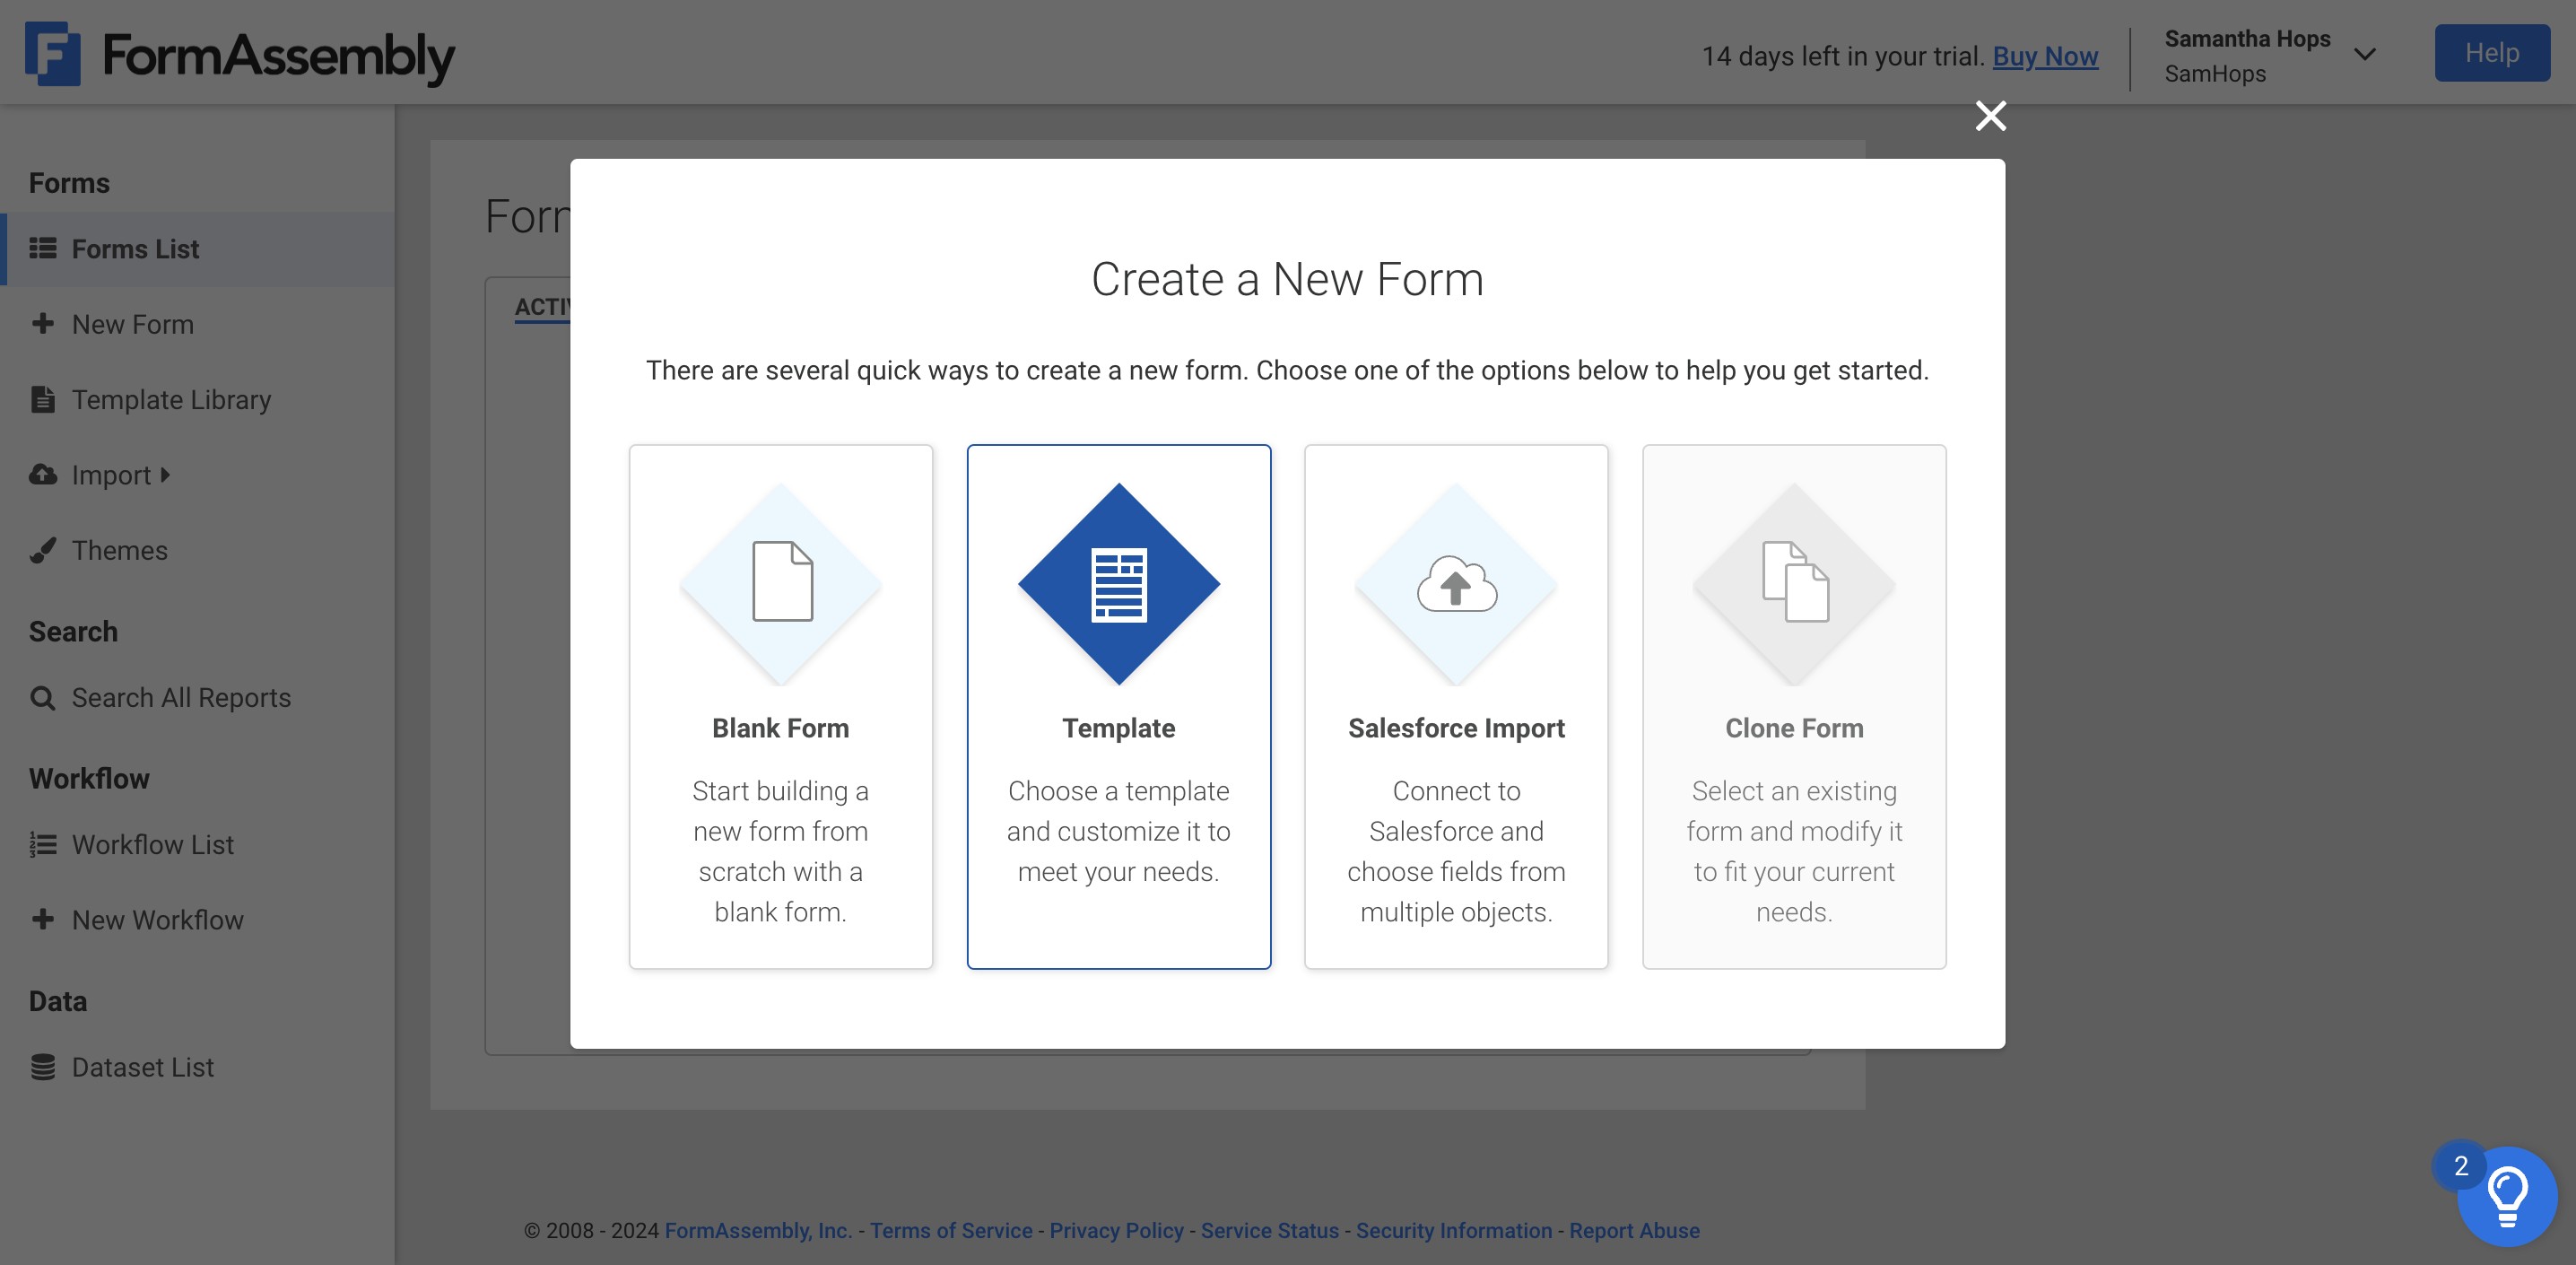Click the Salesforce Import cloud upload icon
The width and height of the screenshot is (2576, 1265).
pyautogui.click(x=1456, y=582)
